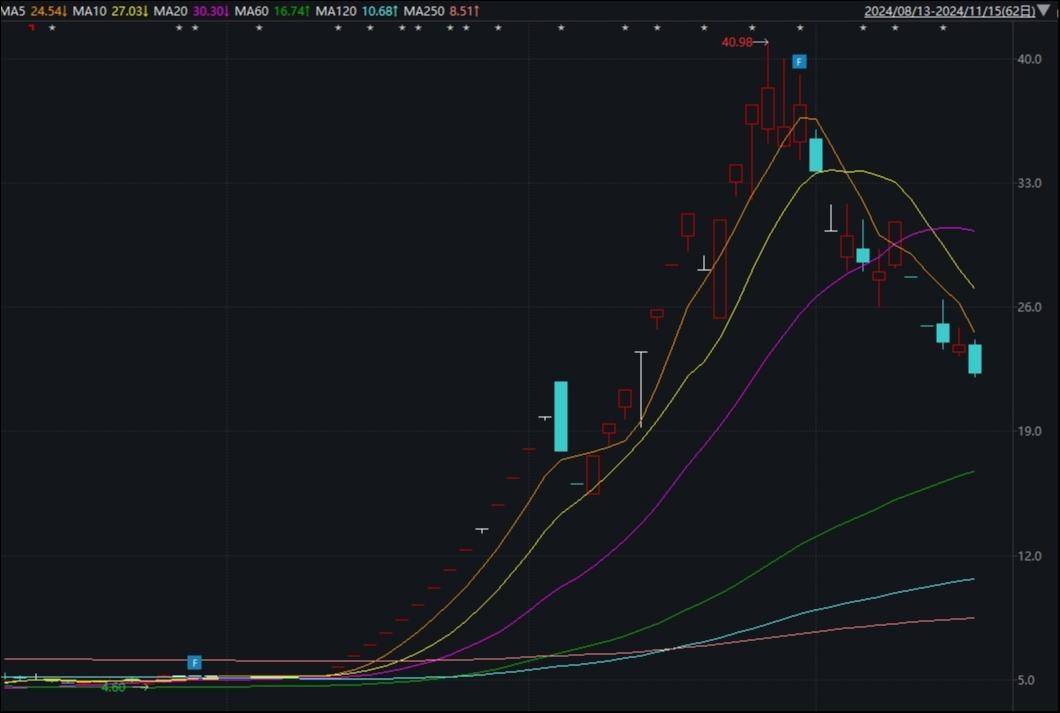Select the leftmost star event marker
This screenshot has height=713, width=1060.
[x=52, y=28]
